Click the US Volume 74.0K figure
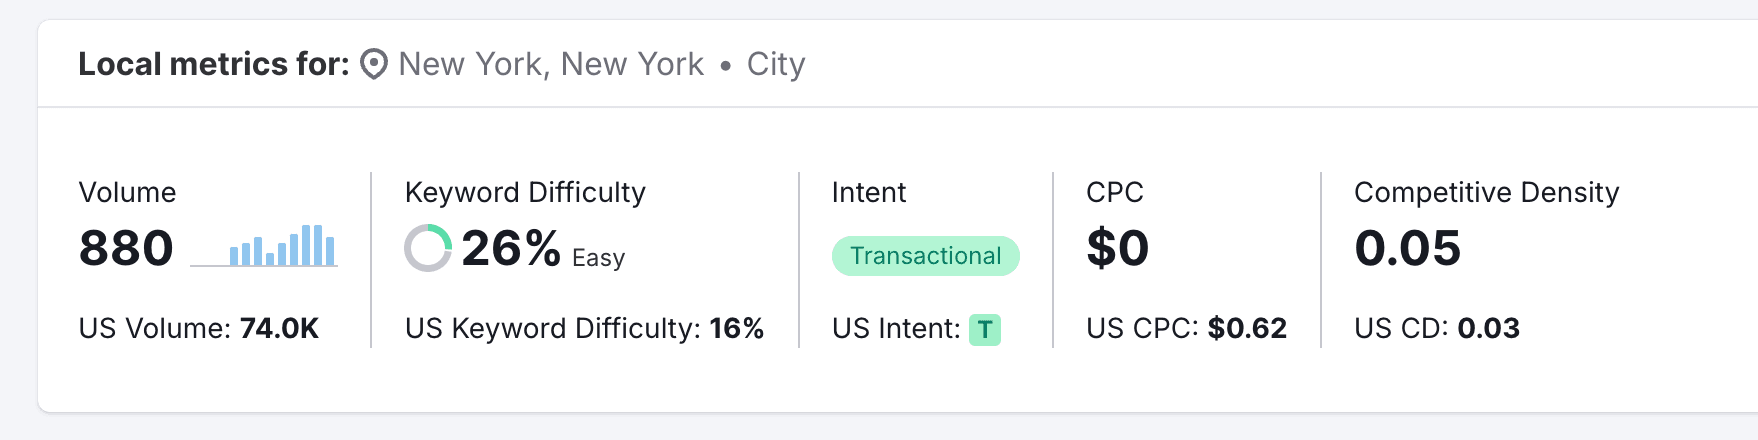This screenshot has height=440, width=1758. [279, 328]
